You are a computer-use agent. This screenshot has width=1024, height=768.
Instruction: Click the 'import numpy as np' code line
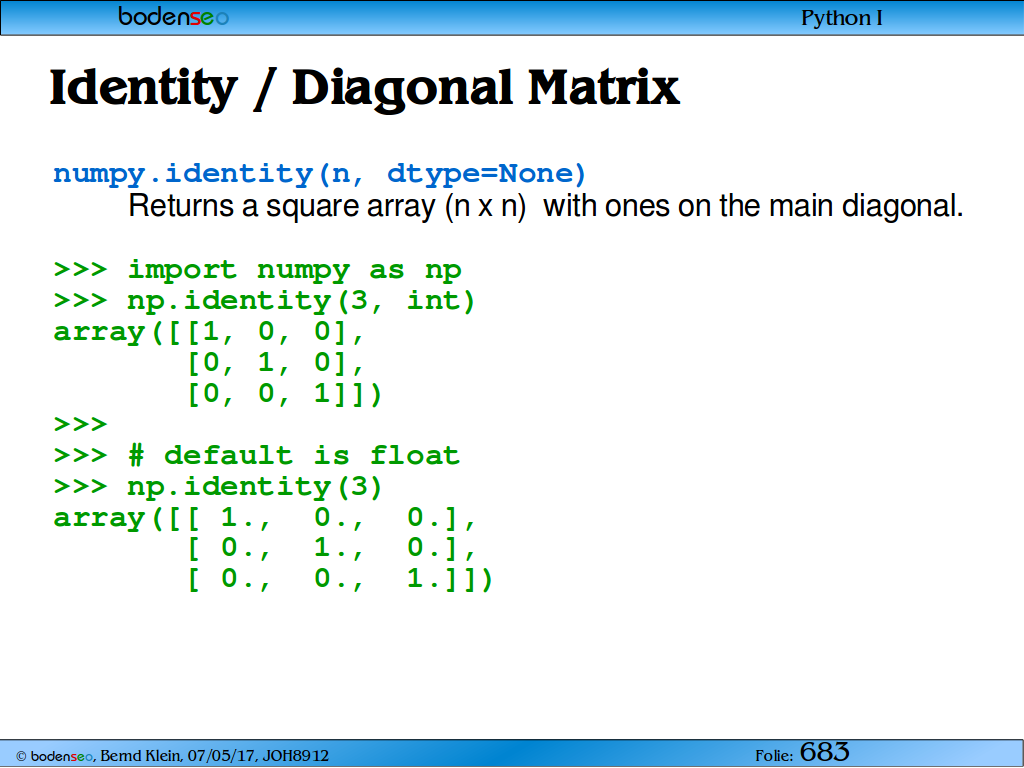click(257, 270)
